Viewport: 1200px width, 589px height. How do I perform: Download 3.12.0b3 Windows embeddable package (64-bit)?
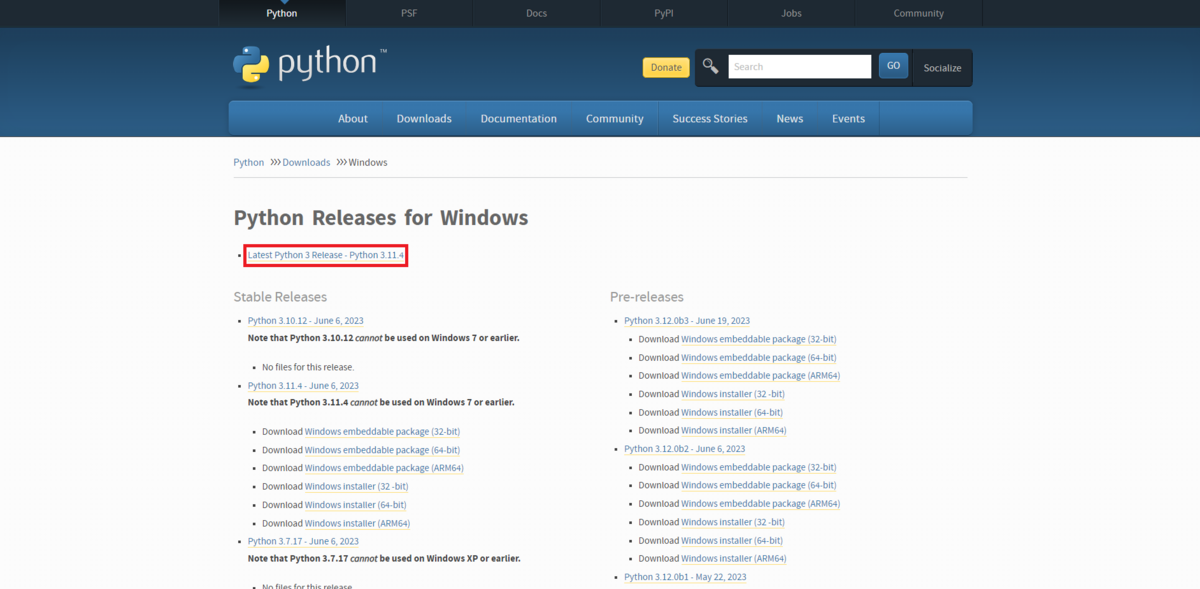click(x=759, y=357)
